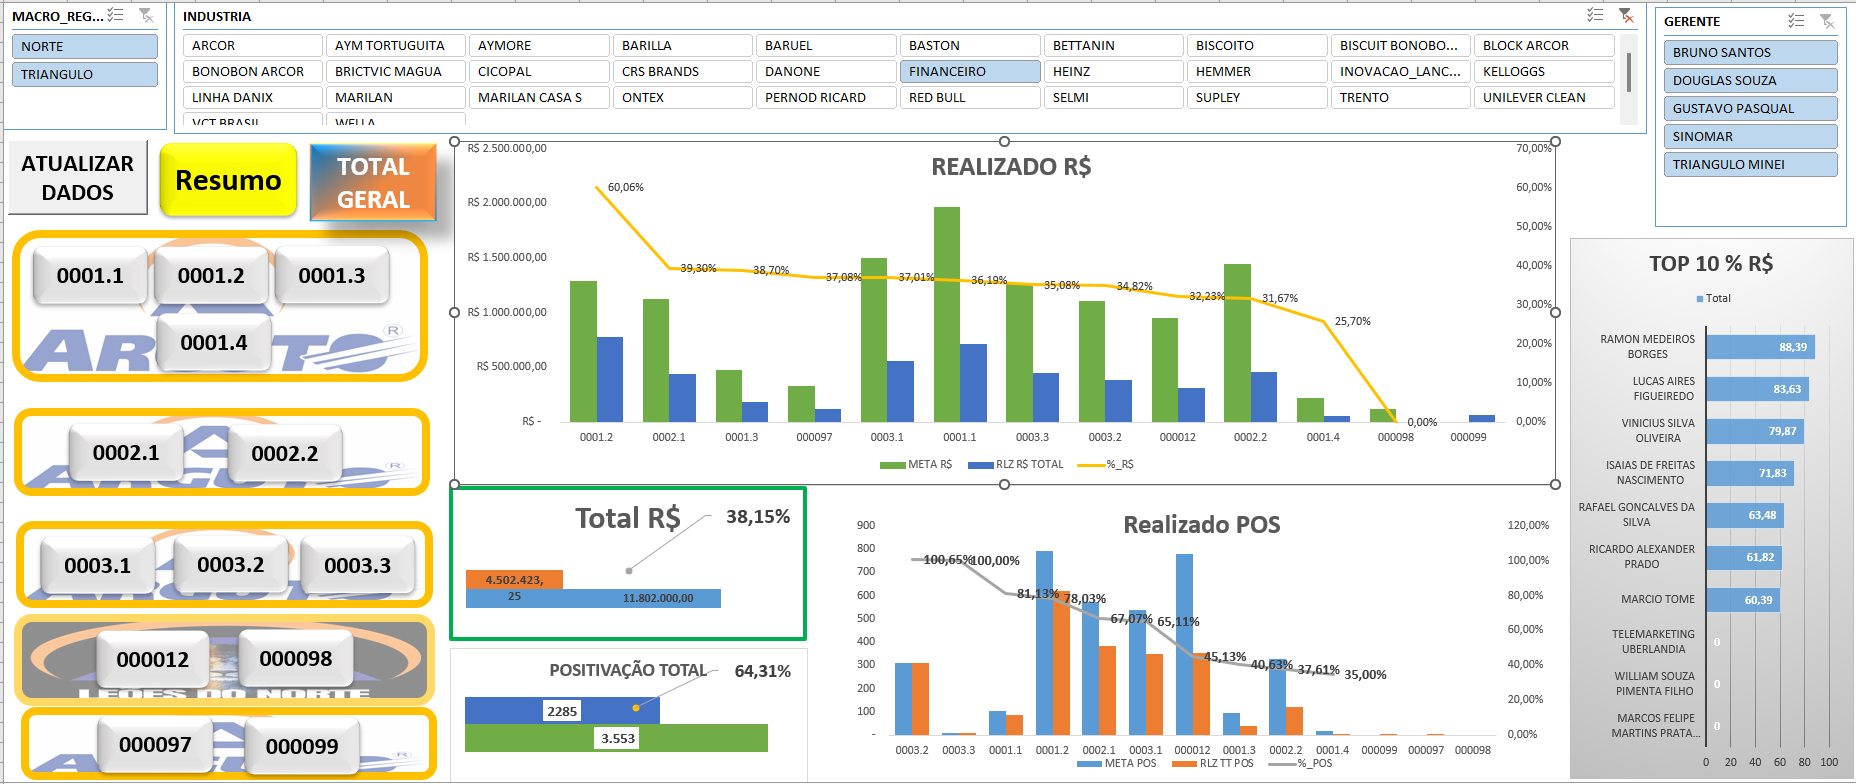Clear filter on MACRO_REG slicer
The image size is (1856, 784).
tap(146, 15)
